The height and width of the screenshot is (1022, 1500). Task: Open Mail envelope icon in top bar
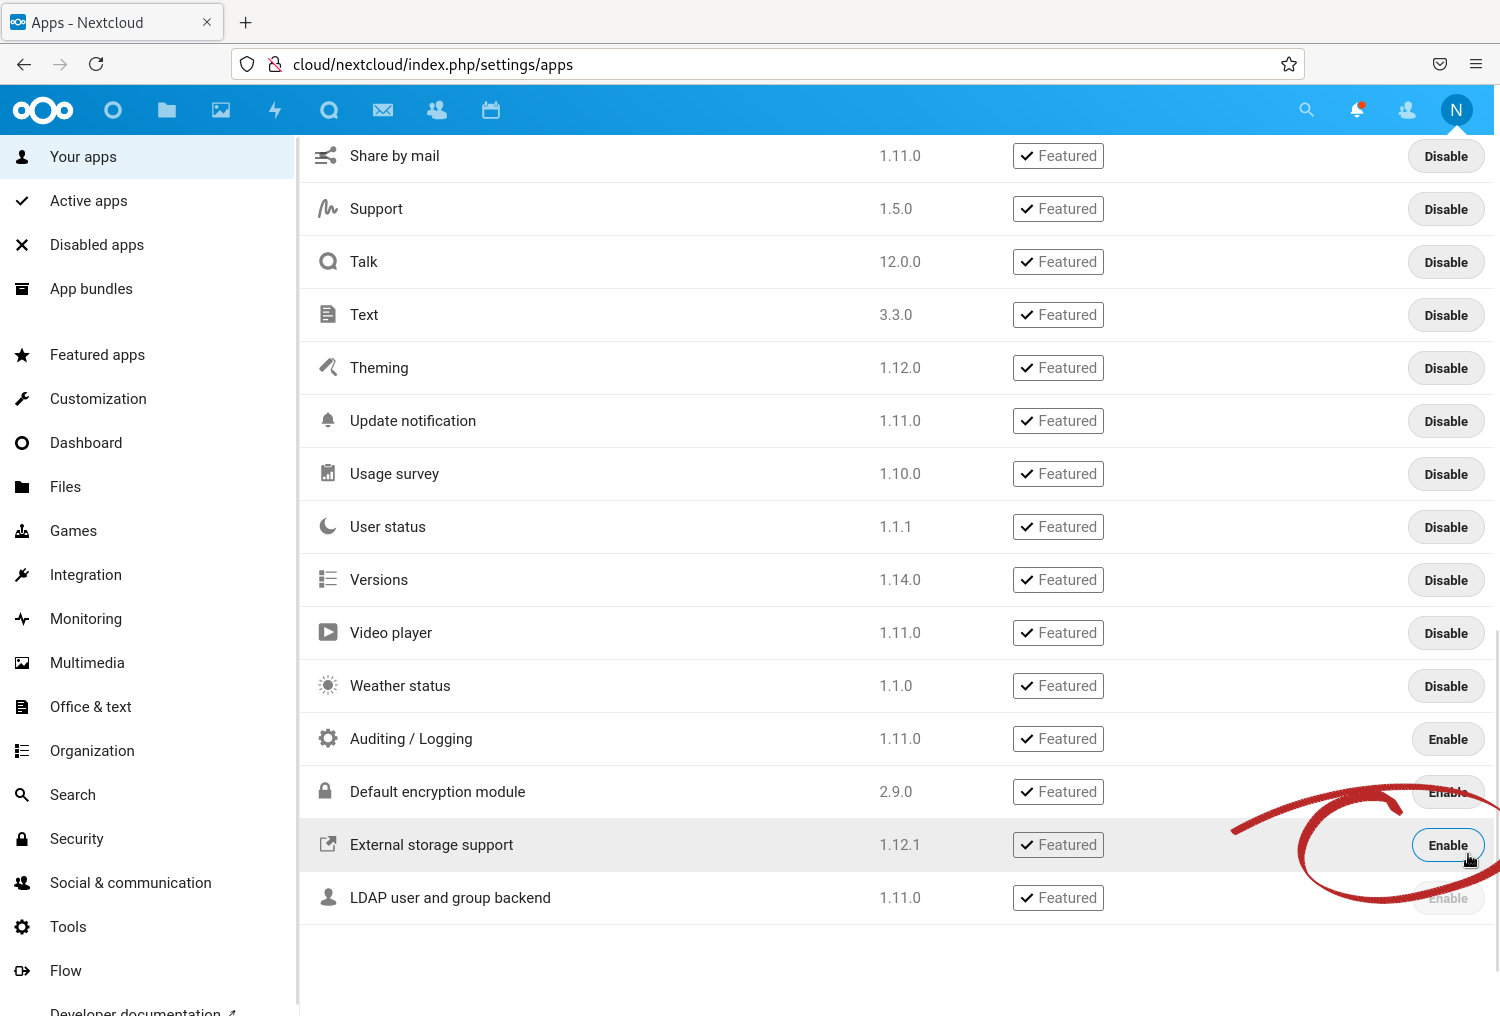point(383,110)
